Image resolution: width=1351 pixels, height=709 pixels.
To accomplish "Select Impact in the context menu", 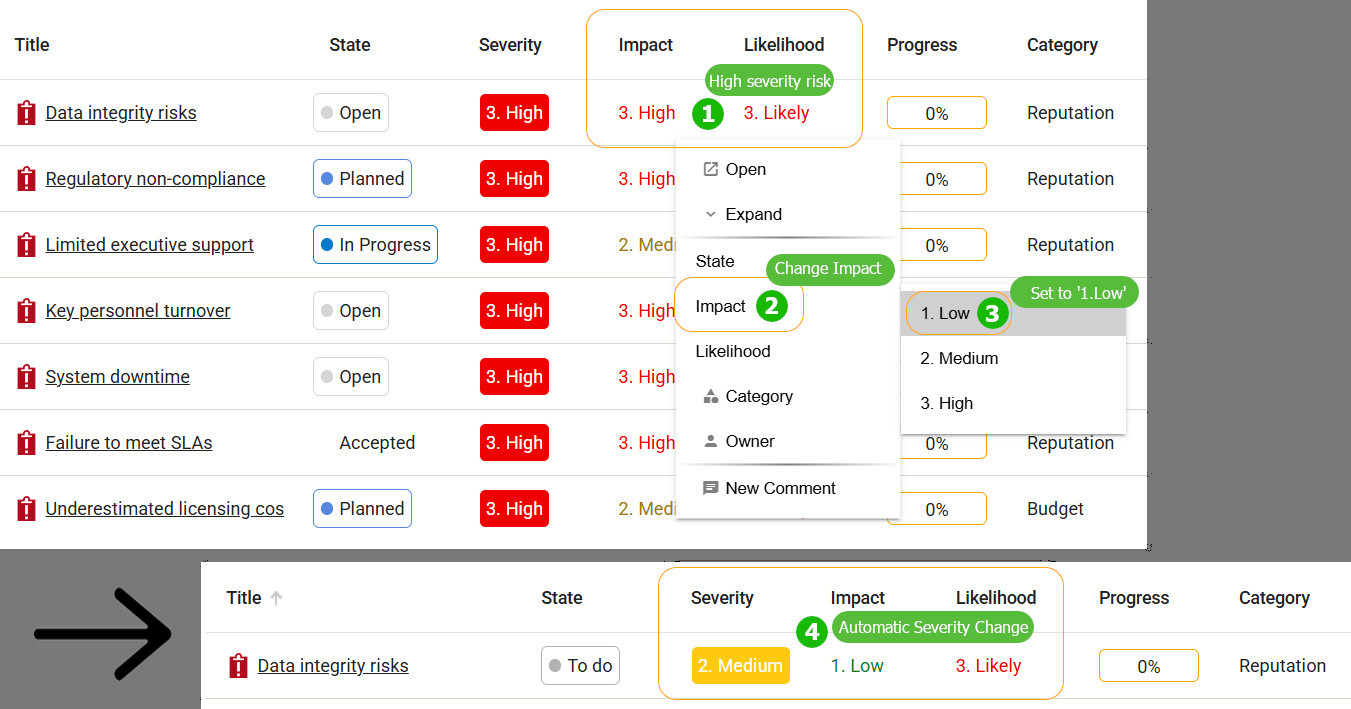I will [721, 306].
